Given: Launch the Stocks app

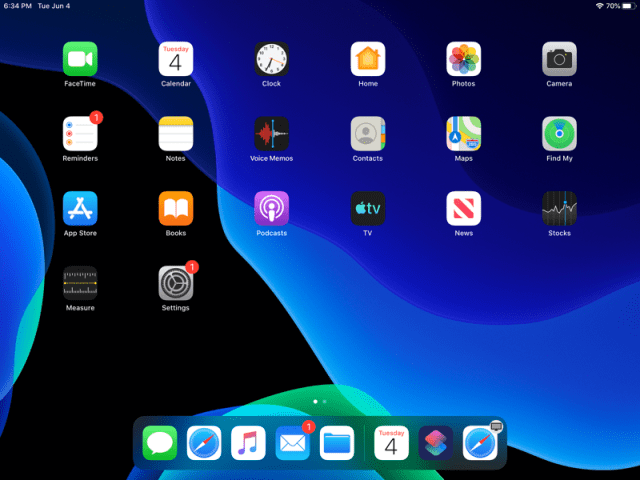Looking at the screenshot, I should 559,208.
